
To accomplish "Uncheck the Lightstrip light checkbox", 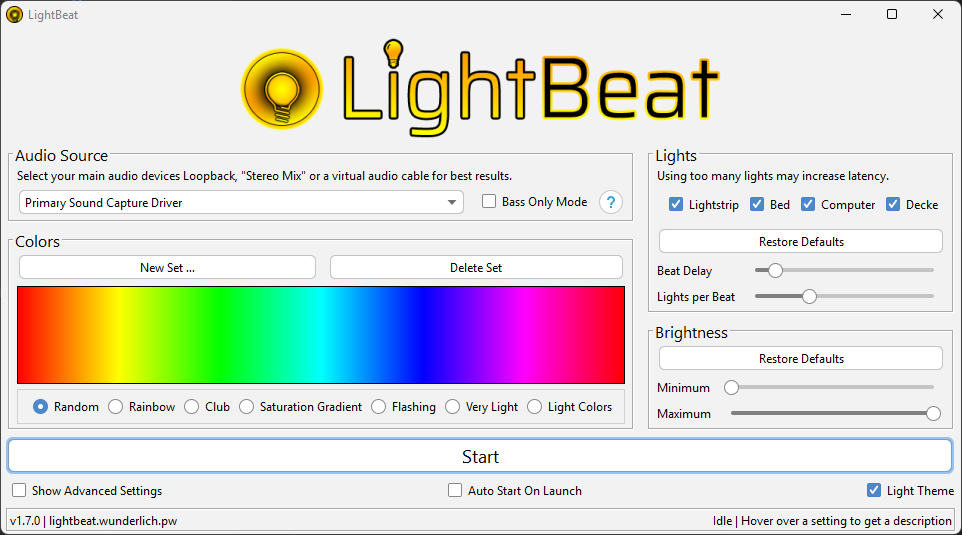I will [676, 205].
